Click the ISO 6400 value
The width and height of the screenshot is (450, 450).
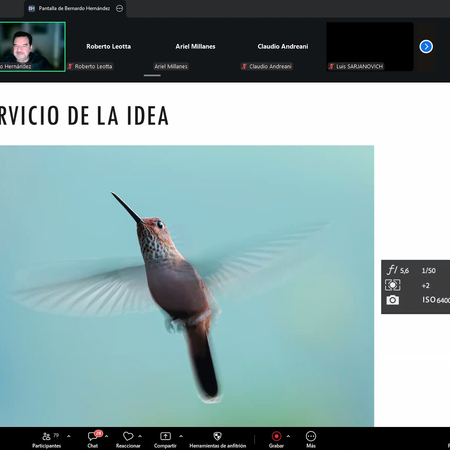[436, 300]
